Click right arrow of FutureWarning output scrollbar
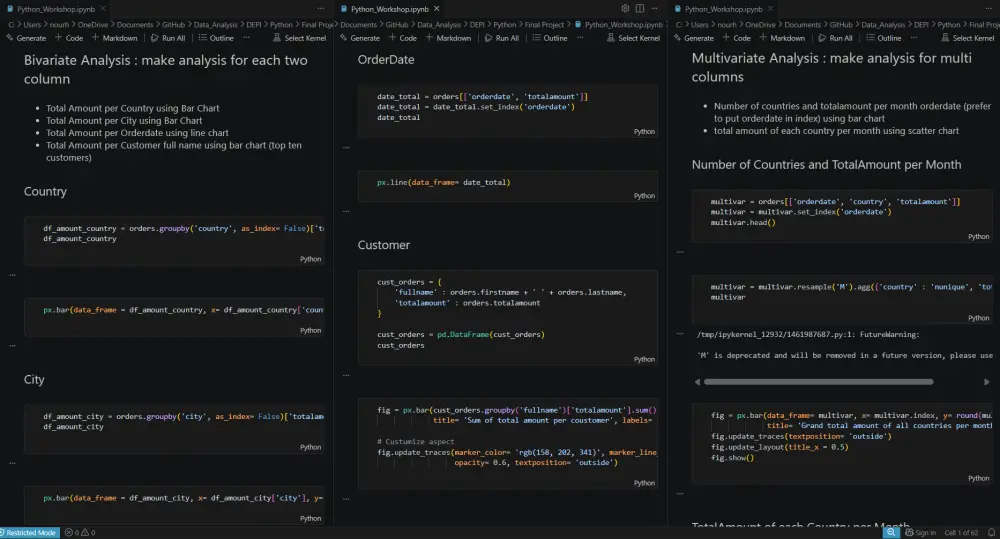This screenshot has width=1000, height=539. pos(987,381)
